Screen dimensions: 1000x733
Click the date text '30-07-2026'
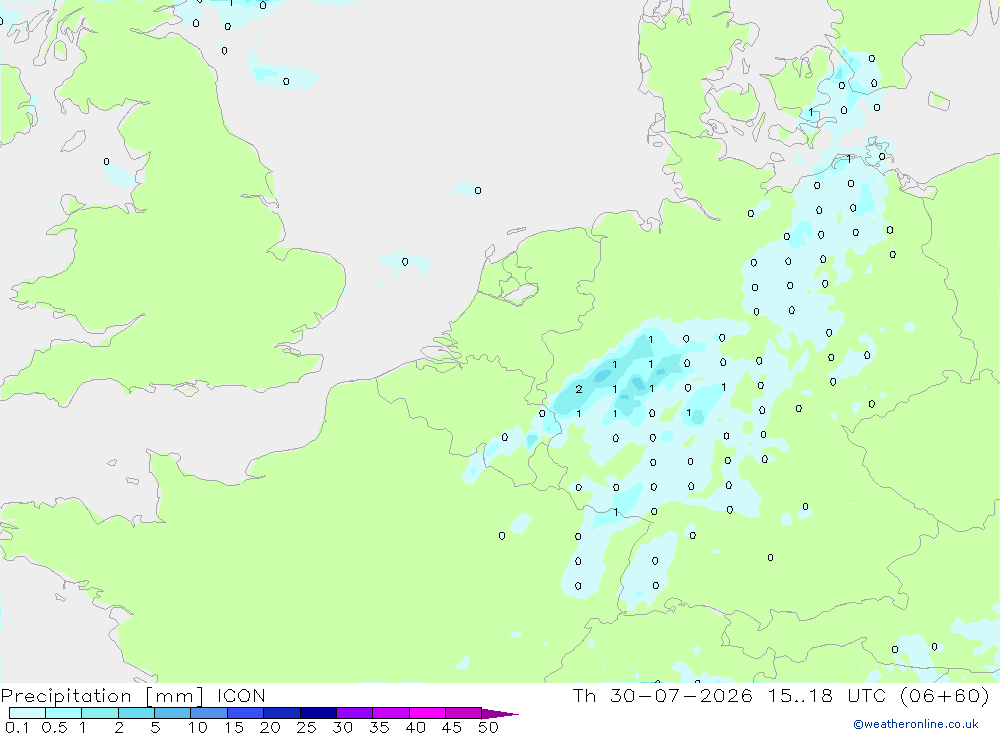681,695
